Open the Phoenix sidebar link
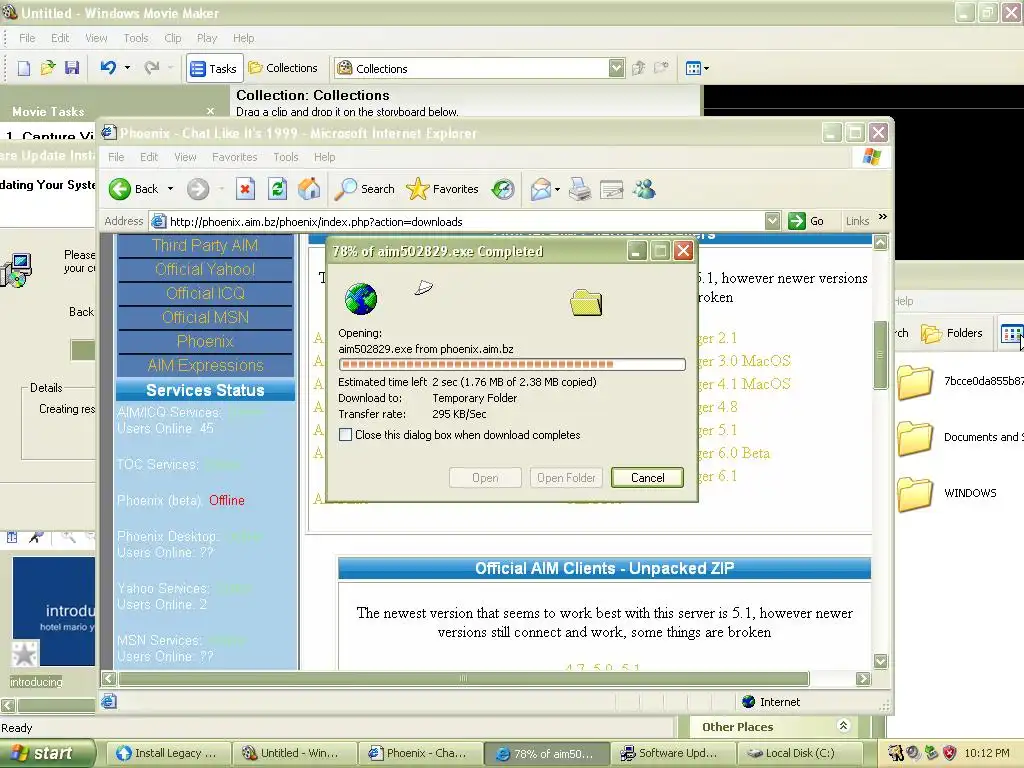 coord(205,342)
